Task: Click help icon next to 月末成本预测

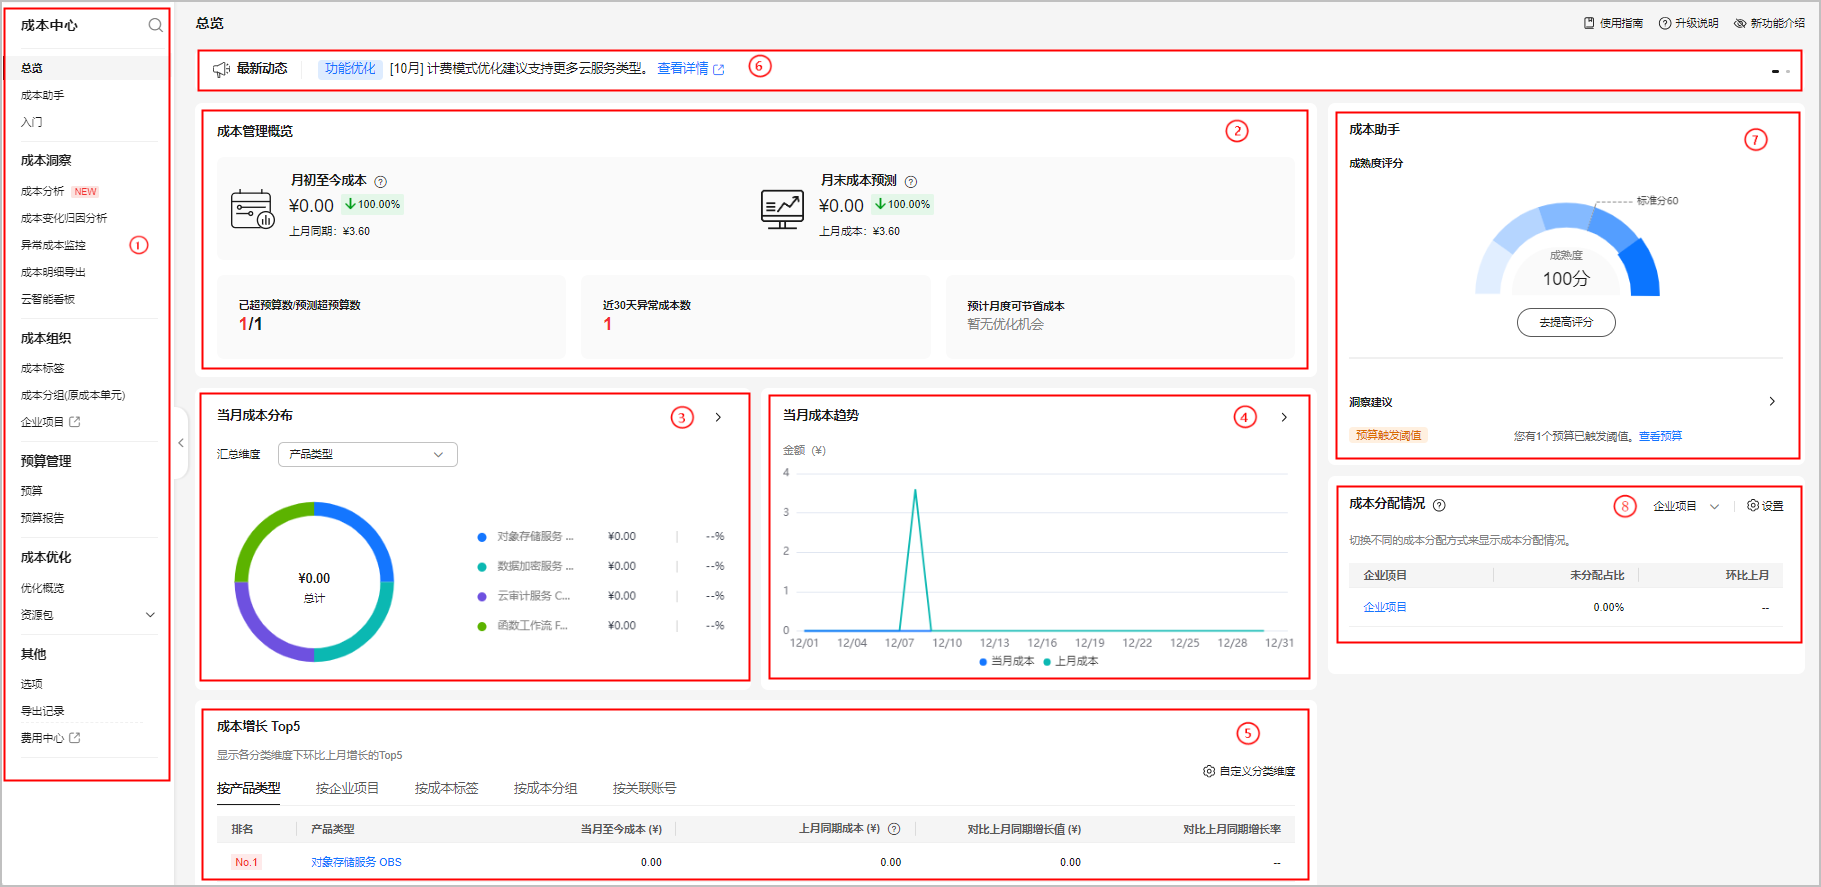Action: click(910, 182)
